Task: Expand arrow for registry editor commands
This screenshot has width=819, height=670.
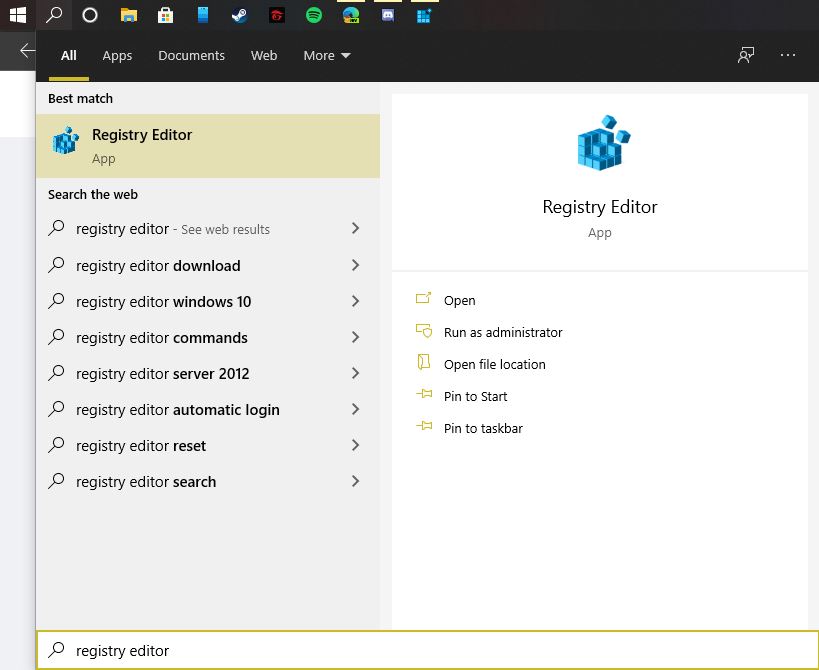Action: click(355, 337)
